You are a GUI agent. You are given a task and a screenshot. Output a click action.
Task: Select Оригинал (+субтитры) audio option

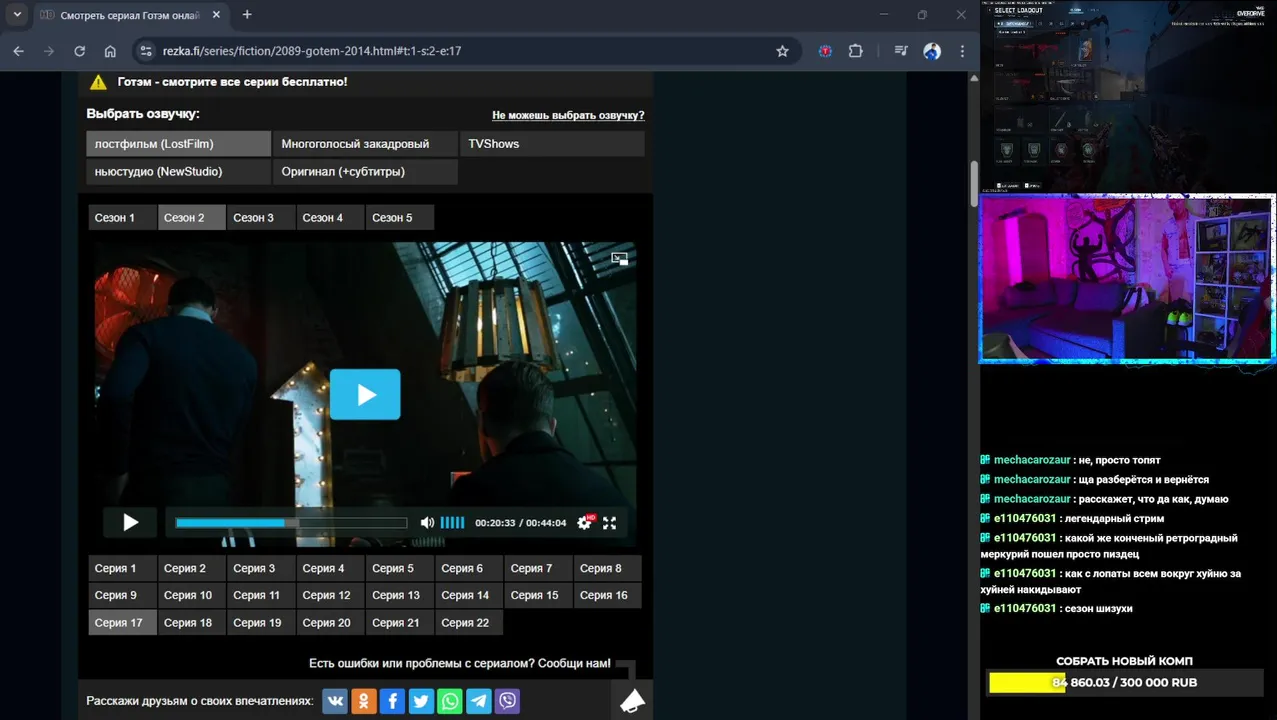pos(365,172)
